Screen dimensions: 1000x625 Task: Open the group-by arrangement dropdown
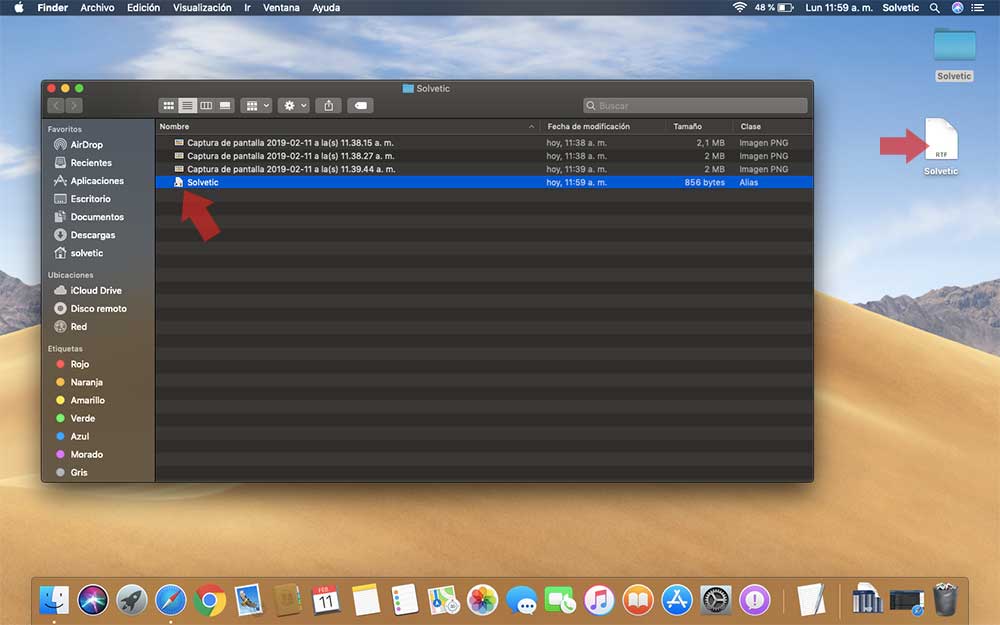(x=256, y=106)
